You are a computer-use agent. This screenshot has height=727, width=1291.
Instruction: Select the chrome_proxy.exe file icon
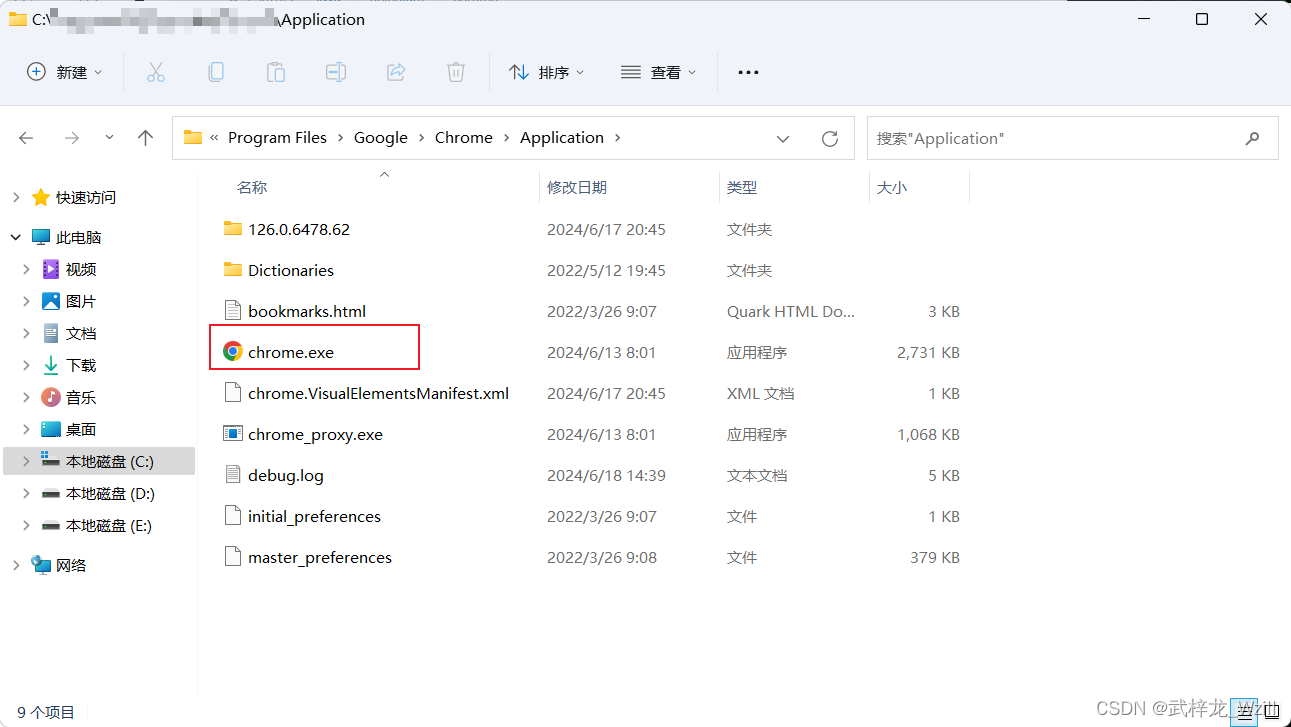pyautogui.click(x=233, y=434)
